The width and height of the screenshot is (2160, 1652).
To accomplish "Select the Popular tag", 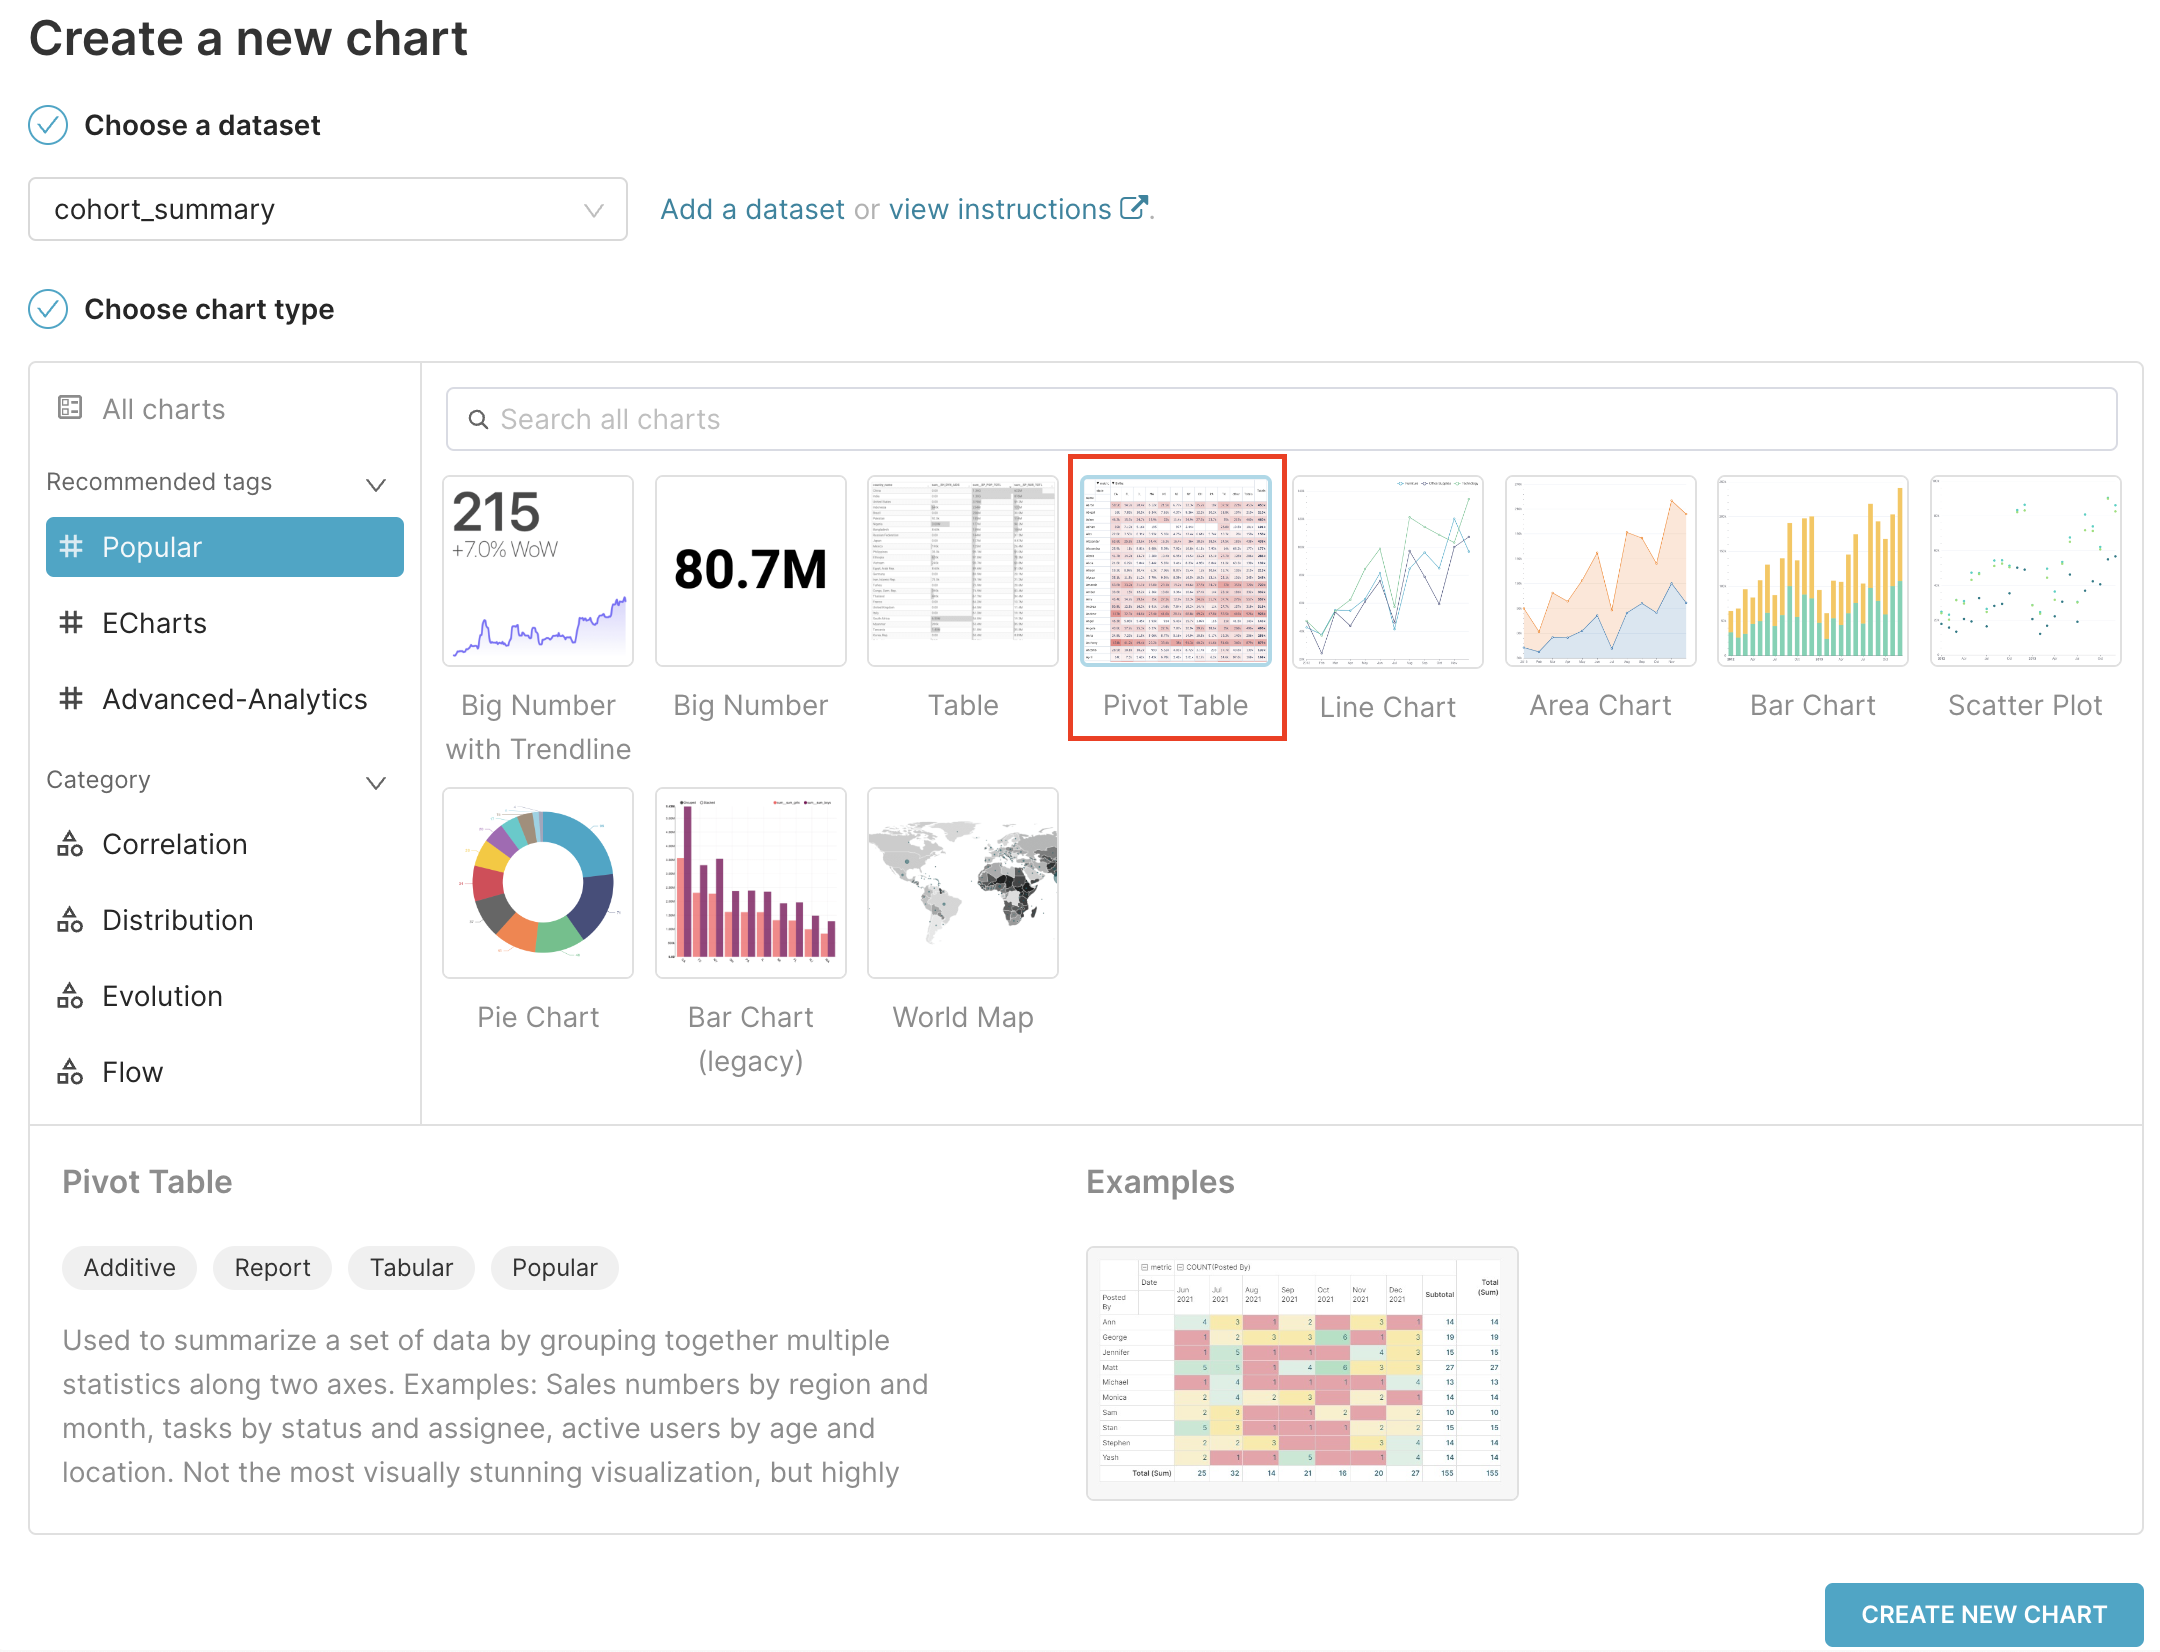I will (x=225, y=547).
